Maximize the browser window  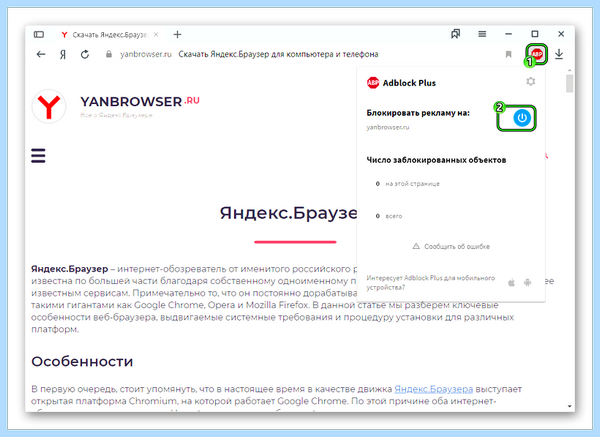(x=535, y=34)
